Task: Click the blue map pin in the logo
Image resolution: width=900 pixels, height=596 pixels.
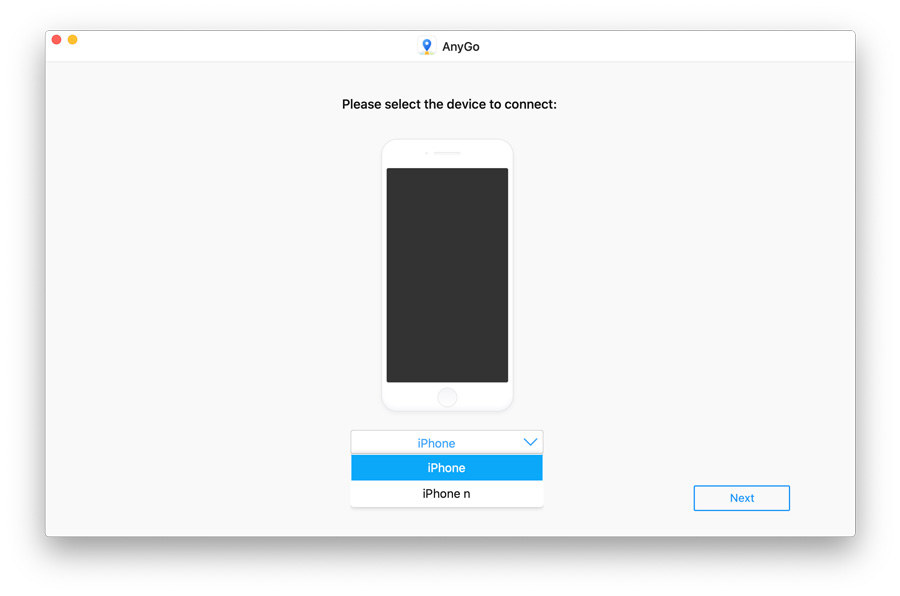Action: click(428, 45)
